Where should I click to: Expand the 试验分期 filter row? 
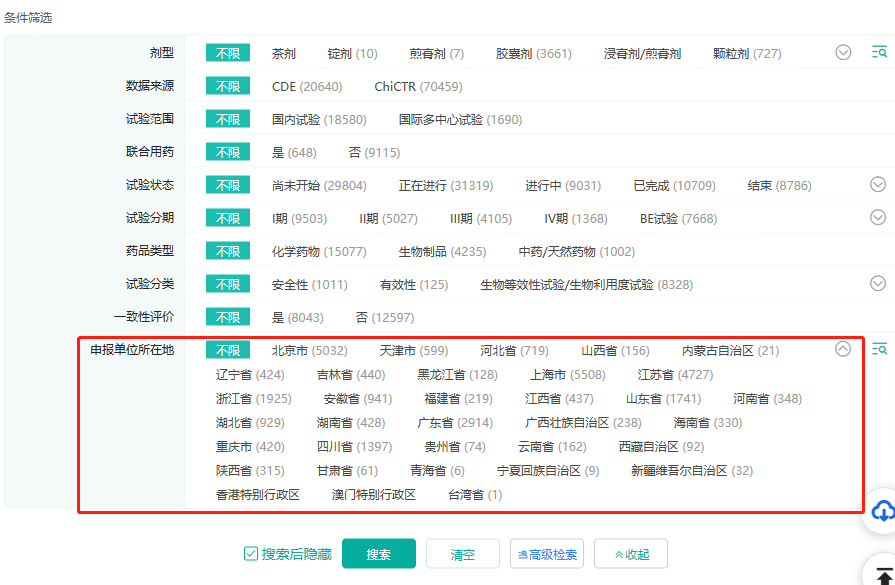pos(878,217)
